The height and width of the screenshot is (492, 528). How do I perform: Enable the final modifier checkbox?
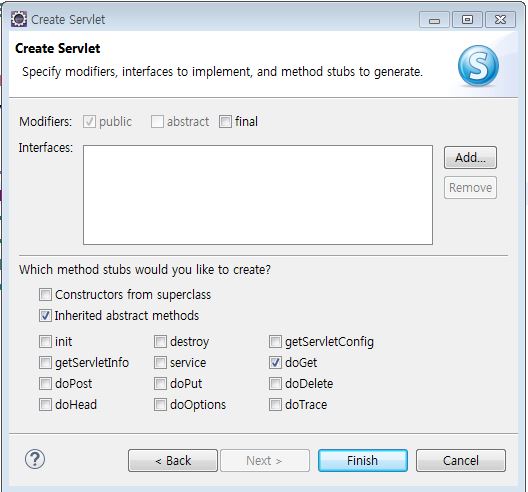[x=225, y=122]
